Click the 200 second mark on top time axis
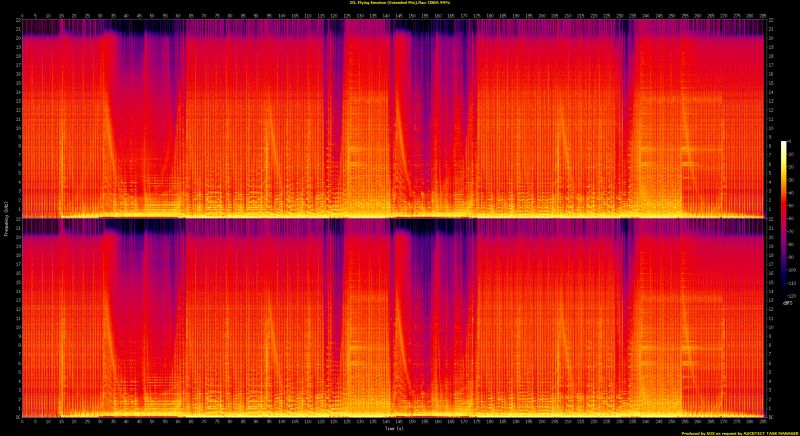This screenshot has height=436, width=800. (541, 17)
